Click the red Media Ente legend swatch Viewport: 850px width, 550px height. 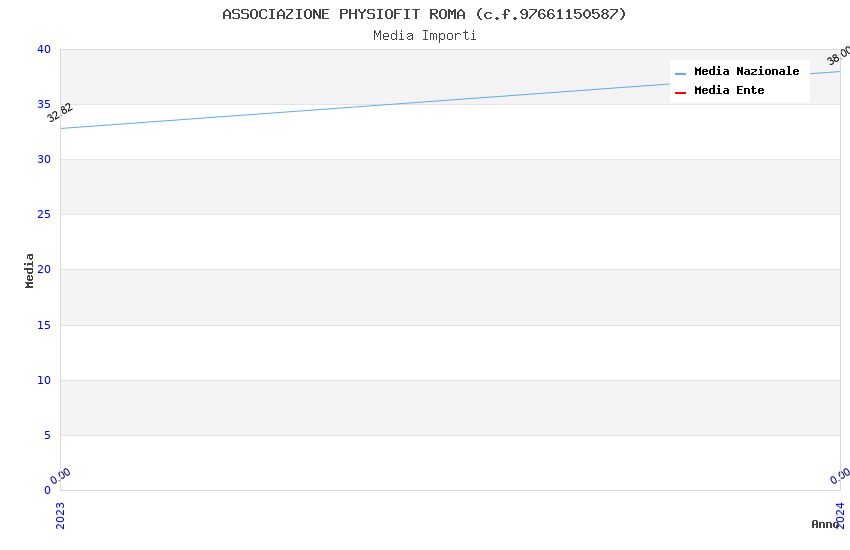[680, 92]
